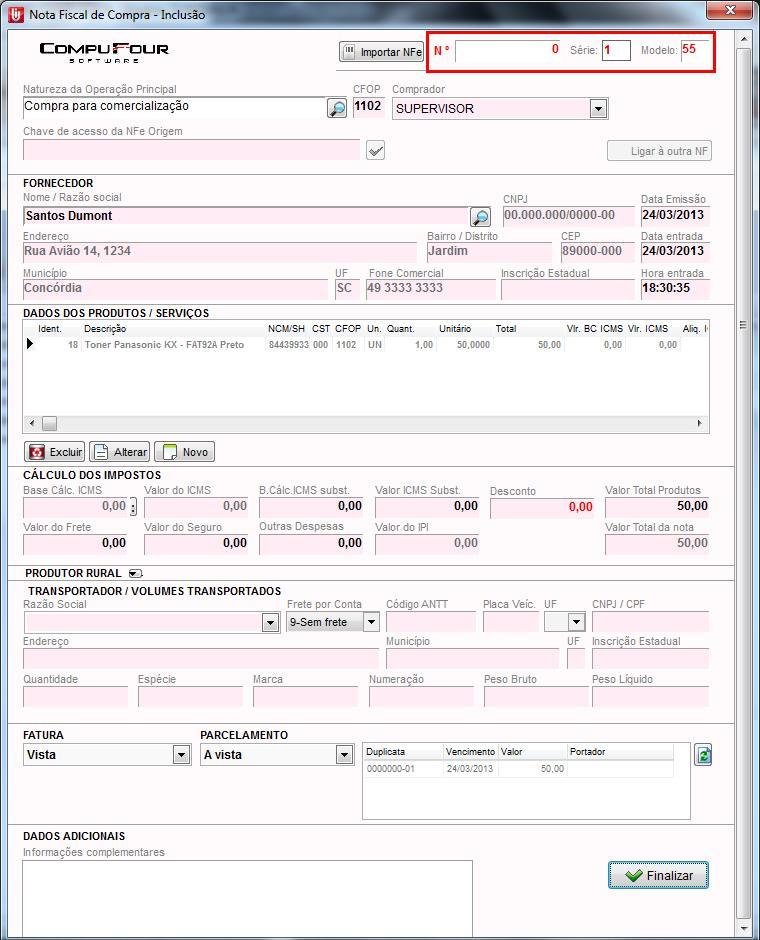Refresh the installments (Duplicata) list
760x940 pixels.
[x=703, y=755]
